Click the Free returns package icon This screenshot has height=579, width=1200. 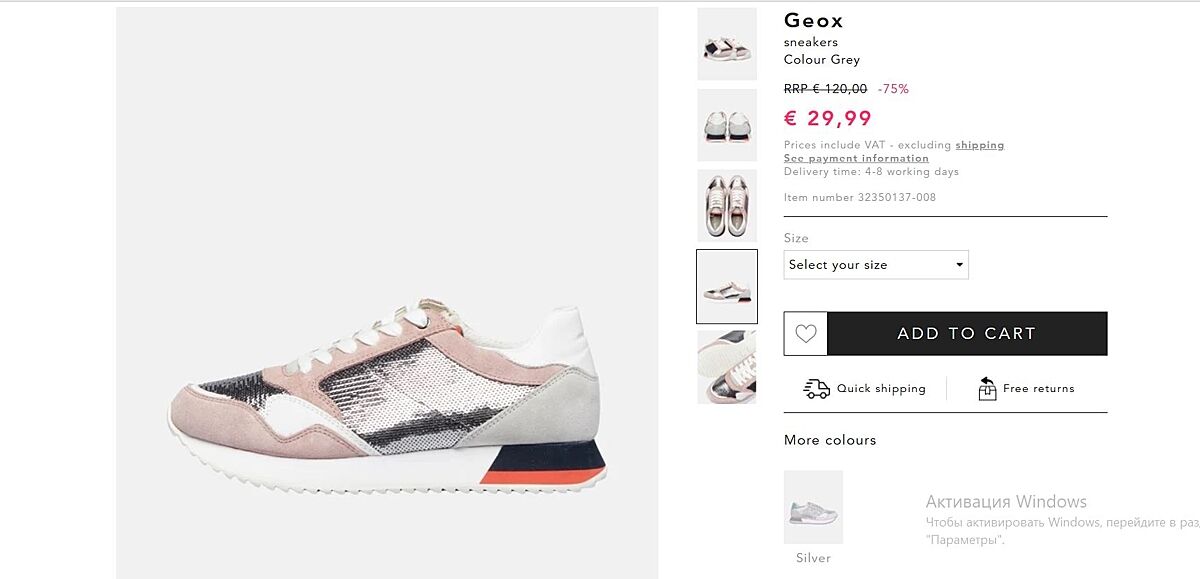(987, 389)
